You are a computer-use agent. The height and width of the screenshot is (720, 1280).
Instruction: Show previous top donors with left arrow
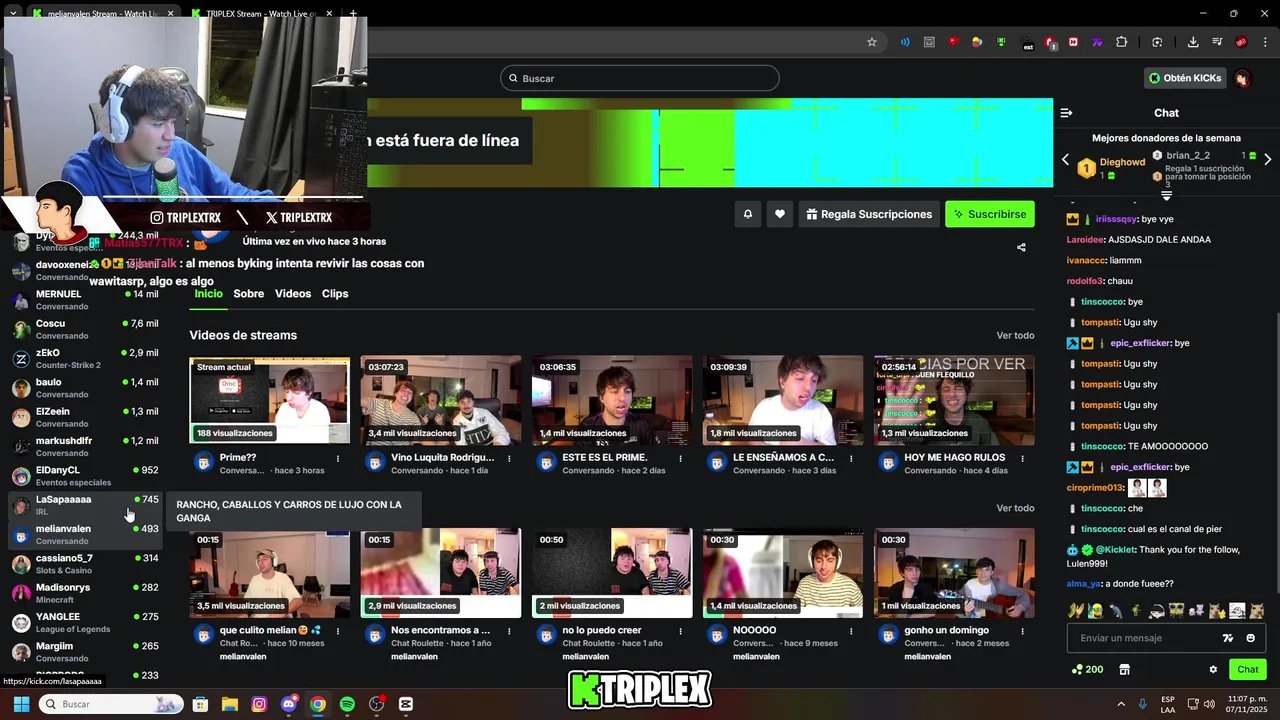1064,160
